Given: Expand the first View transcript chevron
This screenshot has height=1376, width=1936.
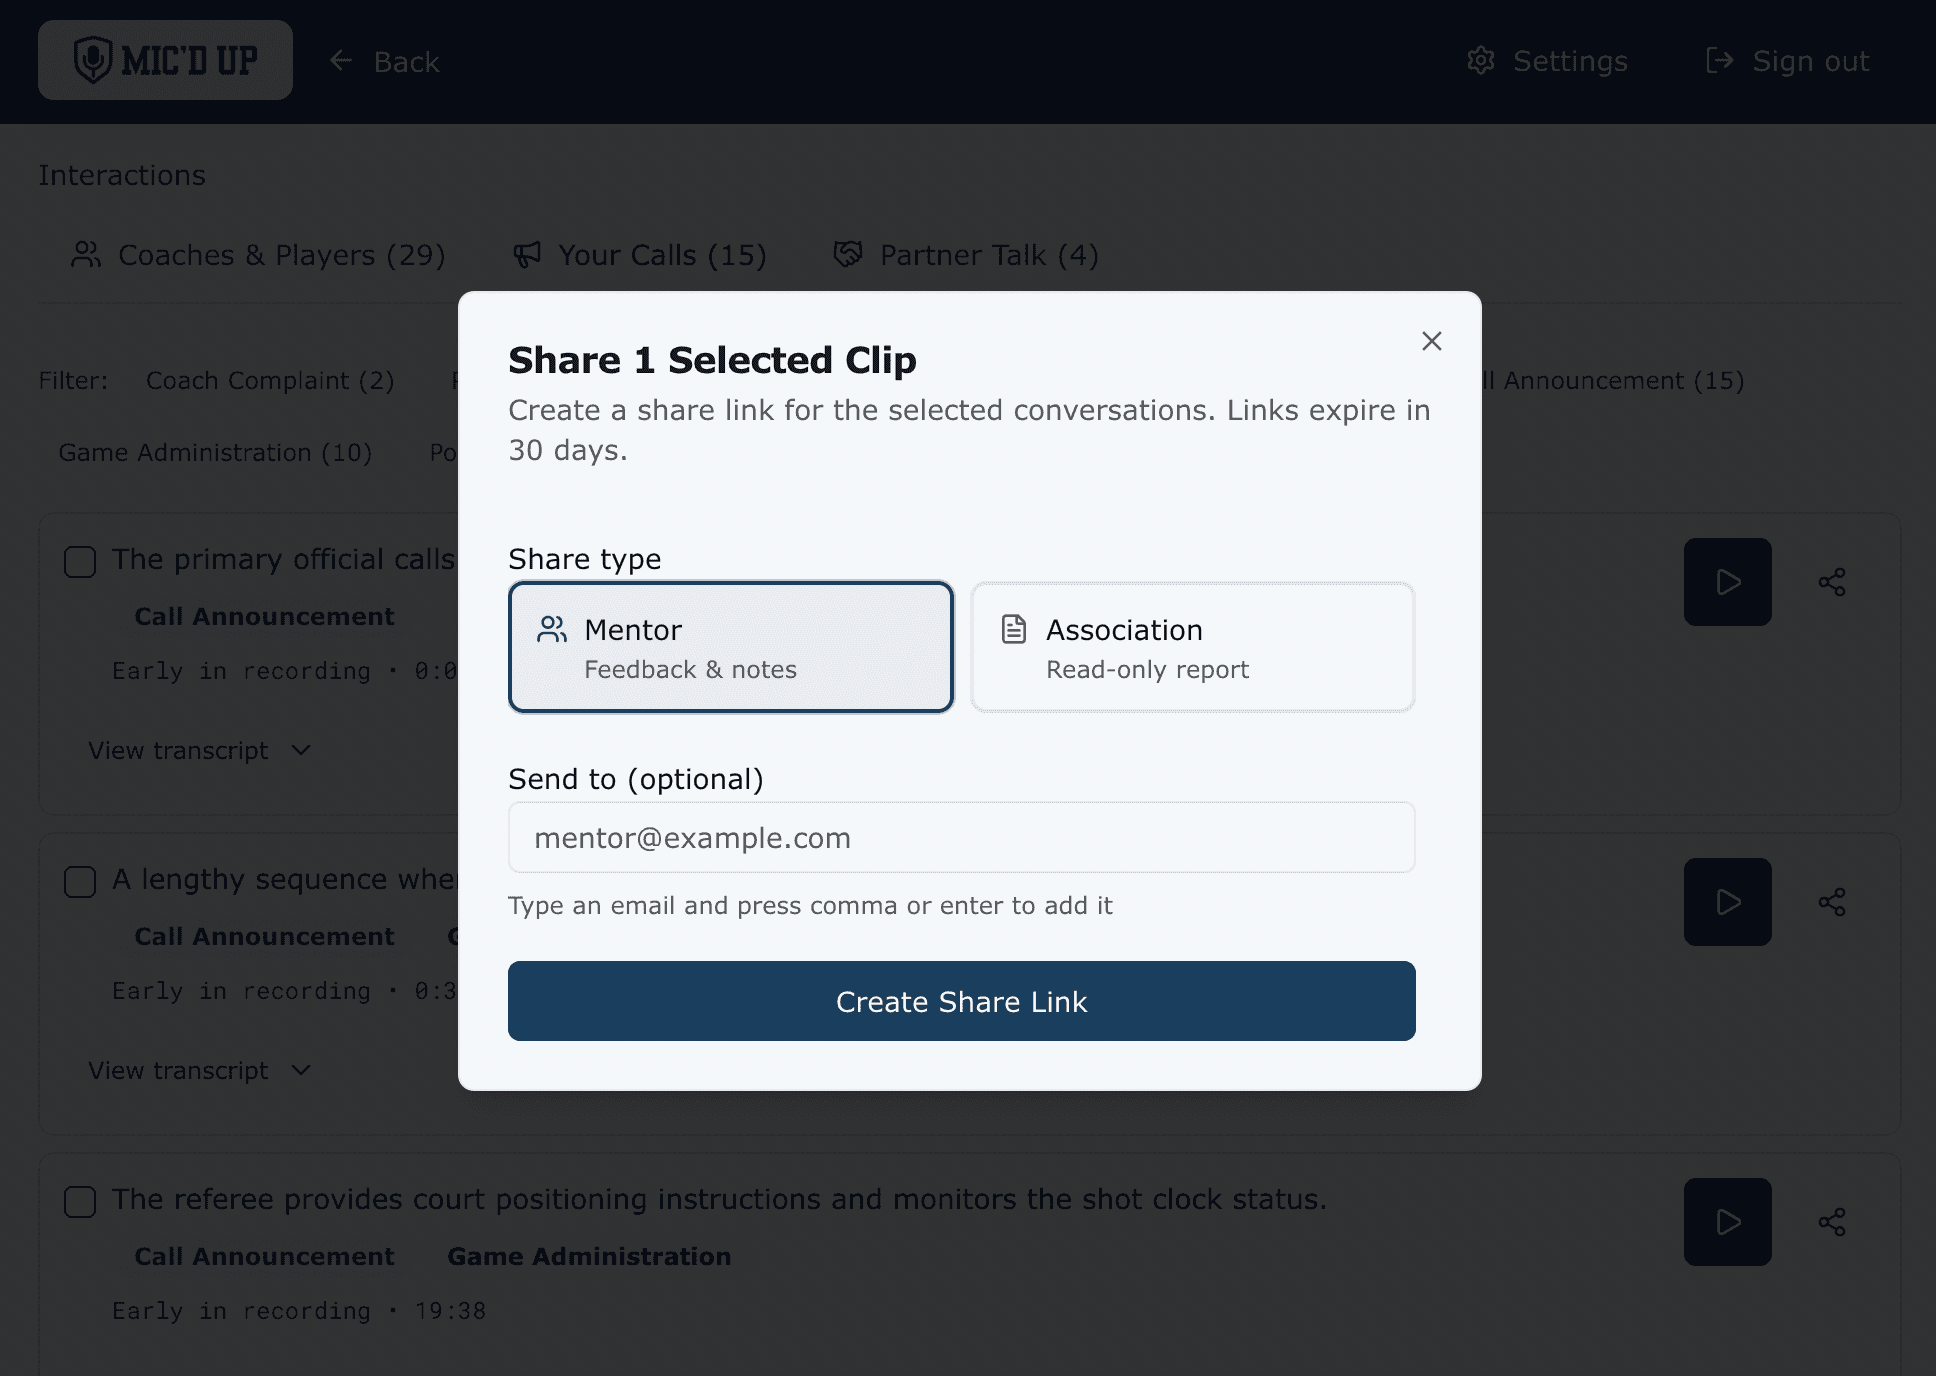Looking at the screenshot, I should click(x=301, y=750).
